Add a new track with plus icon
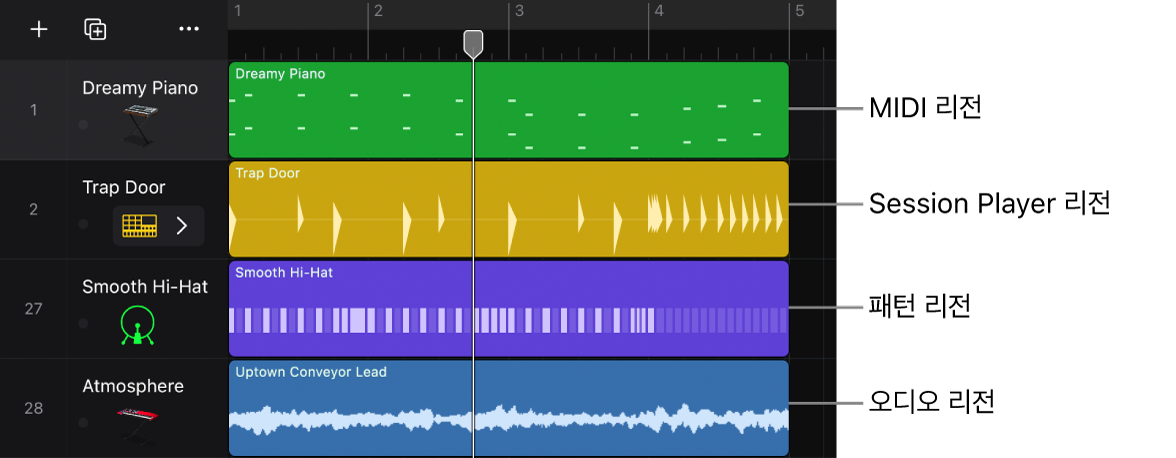This screenshot has width=1176, height=458. [38, 29]
